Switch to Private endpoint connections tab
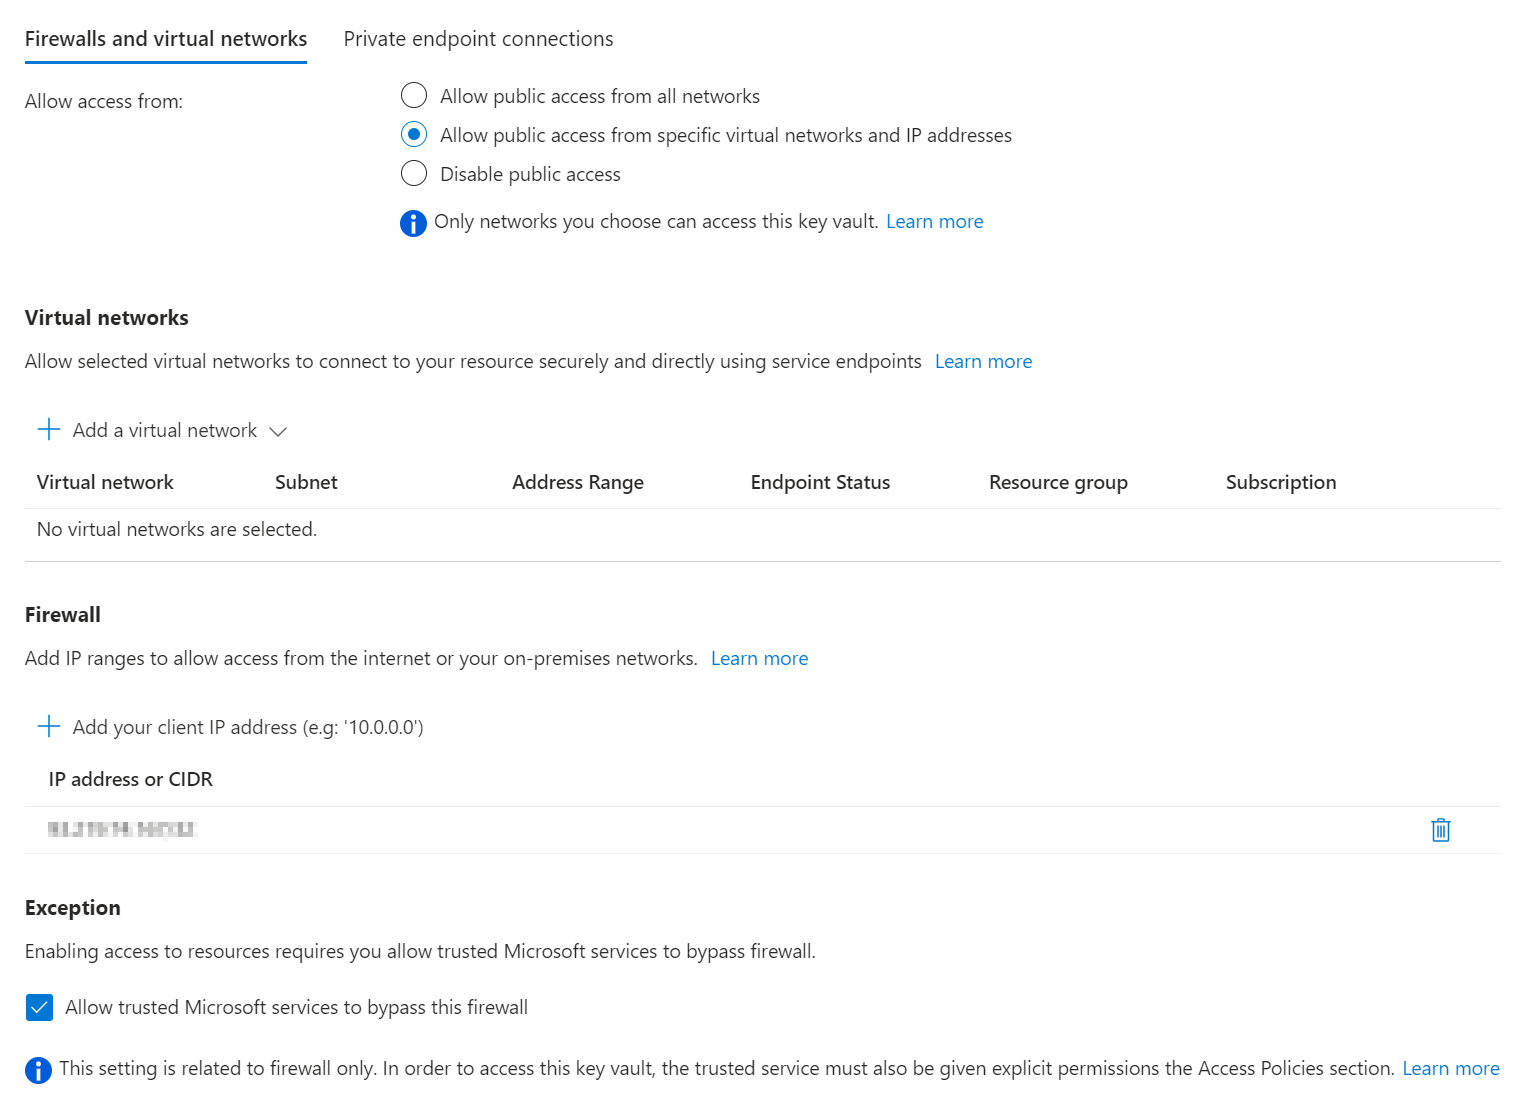Screen dimensions: 1521x1100 [478, 39]
